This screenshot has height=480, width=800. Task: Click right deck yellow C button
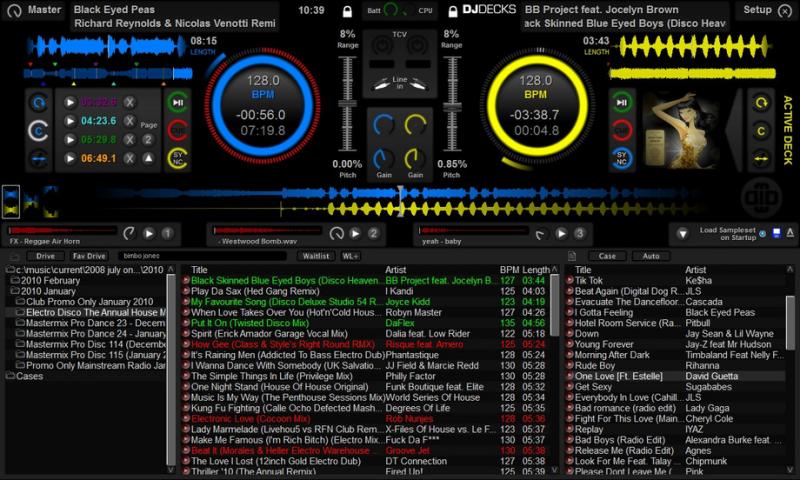tap(761, 131)
